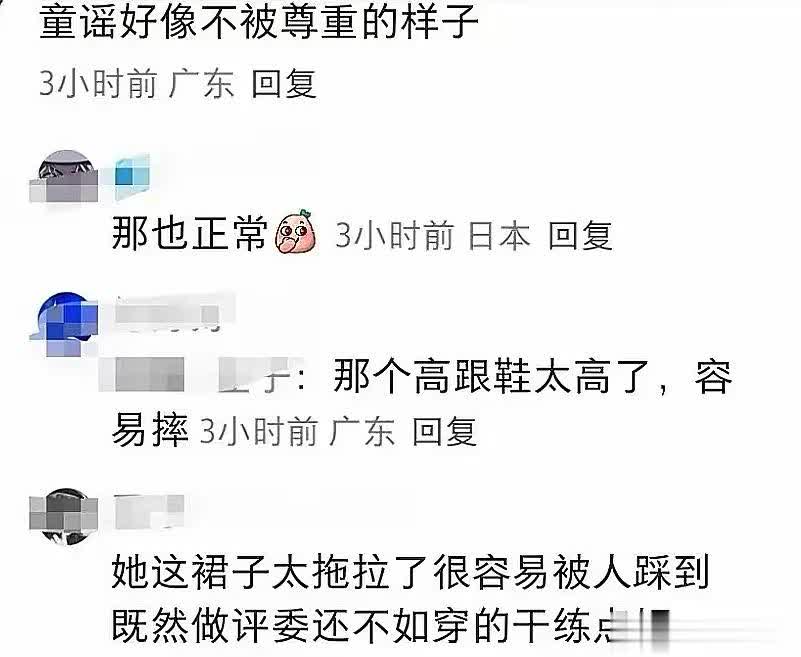Tap the 3小时前 日本 timestamp
801x657 pixels.
[433, 236]
